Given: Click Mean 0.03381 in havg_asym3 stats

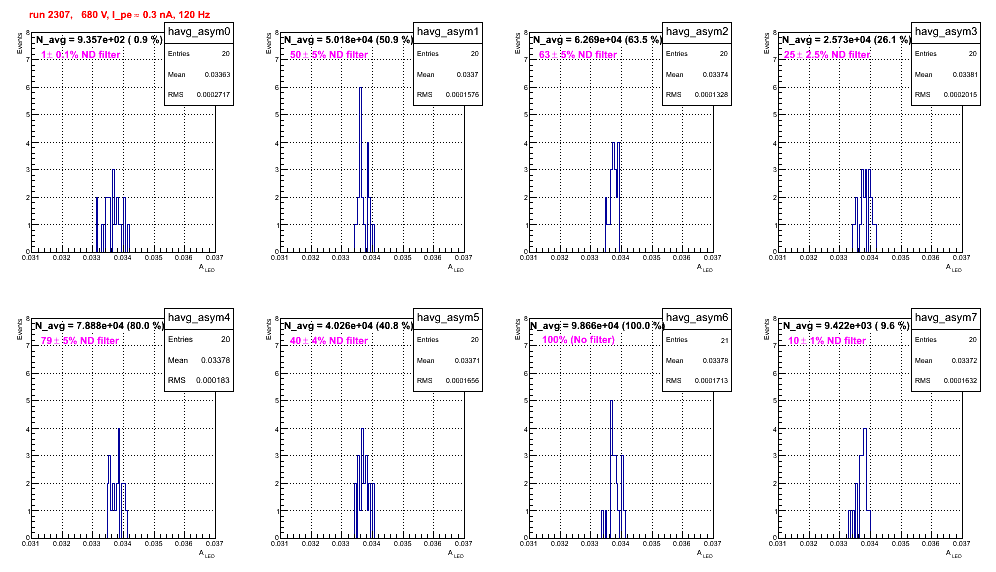Looking at the screenshot, I should (946, 74).
